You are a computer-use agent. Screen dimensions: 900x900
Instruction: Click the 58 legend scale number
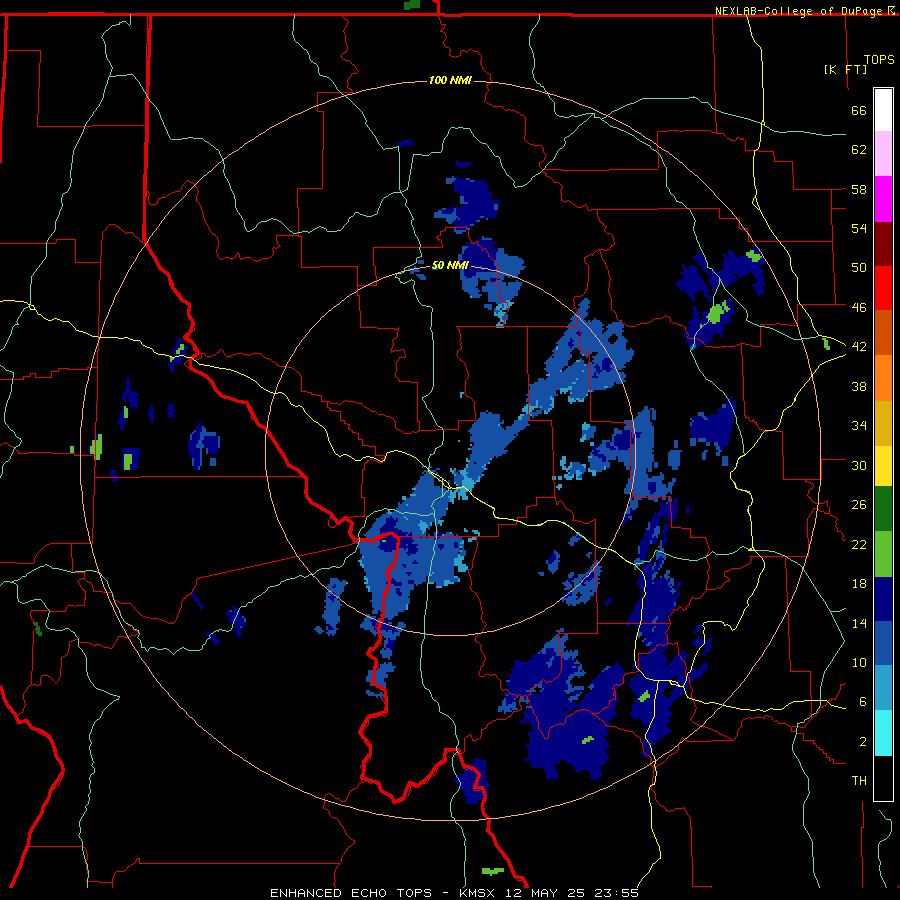point(859,189)
